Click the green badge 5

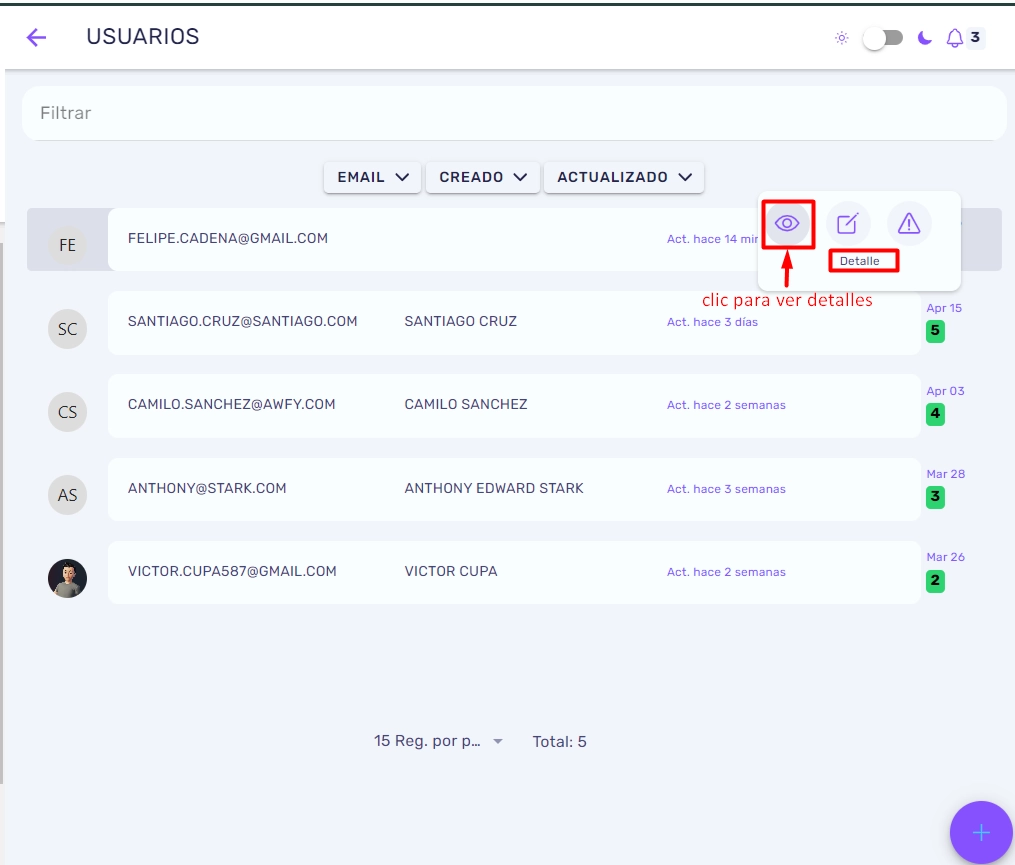pyautogui.click(x=935, y=331)
